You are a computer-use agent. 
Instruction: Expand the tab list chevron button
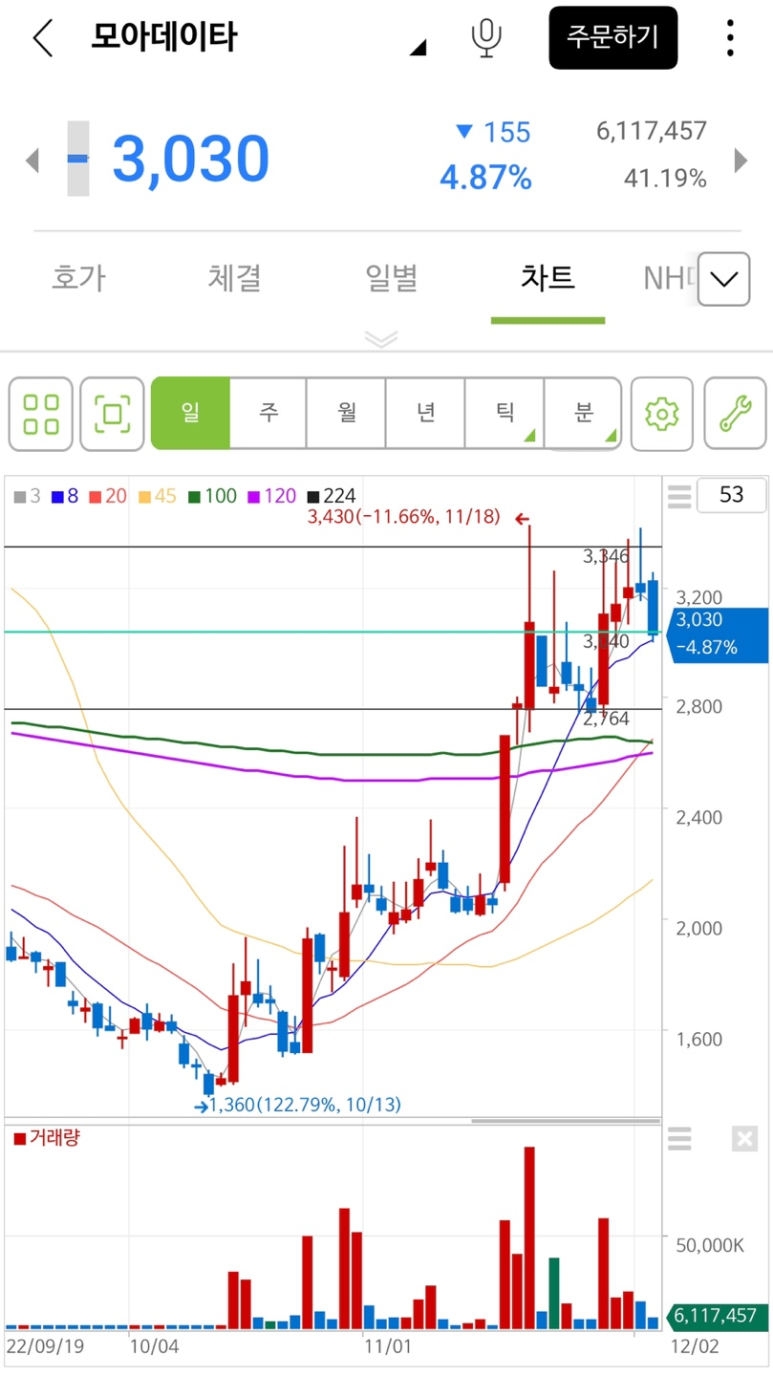tap(724, 279)
